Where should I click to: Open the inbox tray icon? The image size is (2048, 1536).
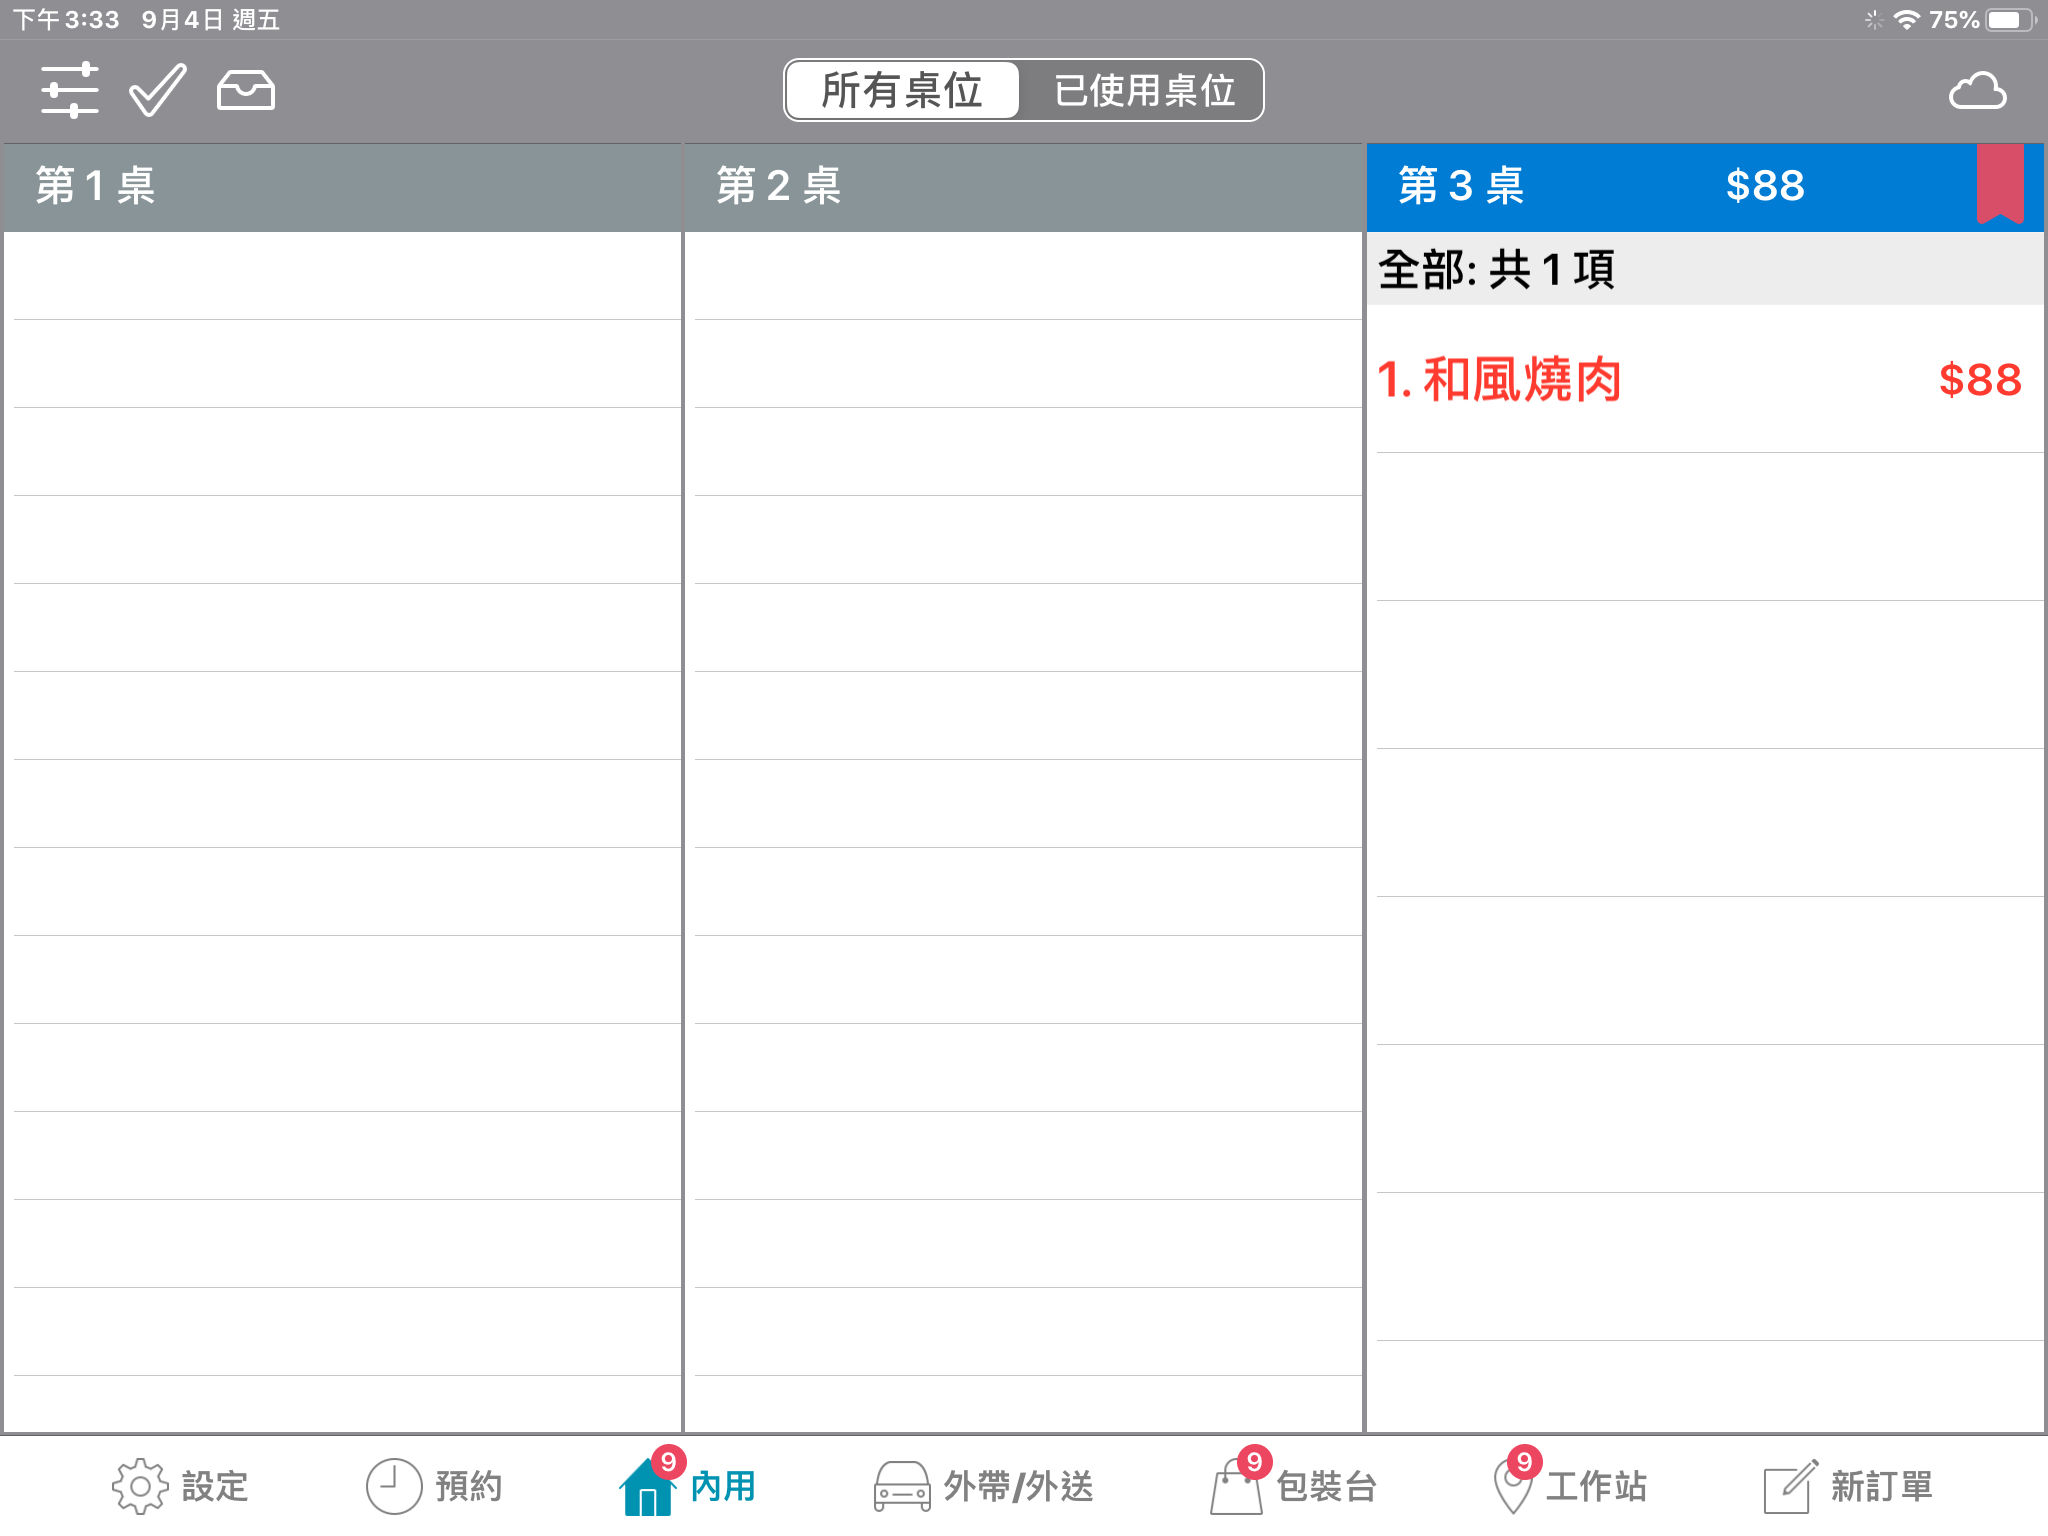click(245, 91)
